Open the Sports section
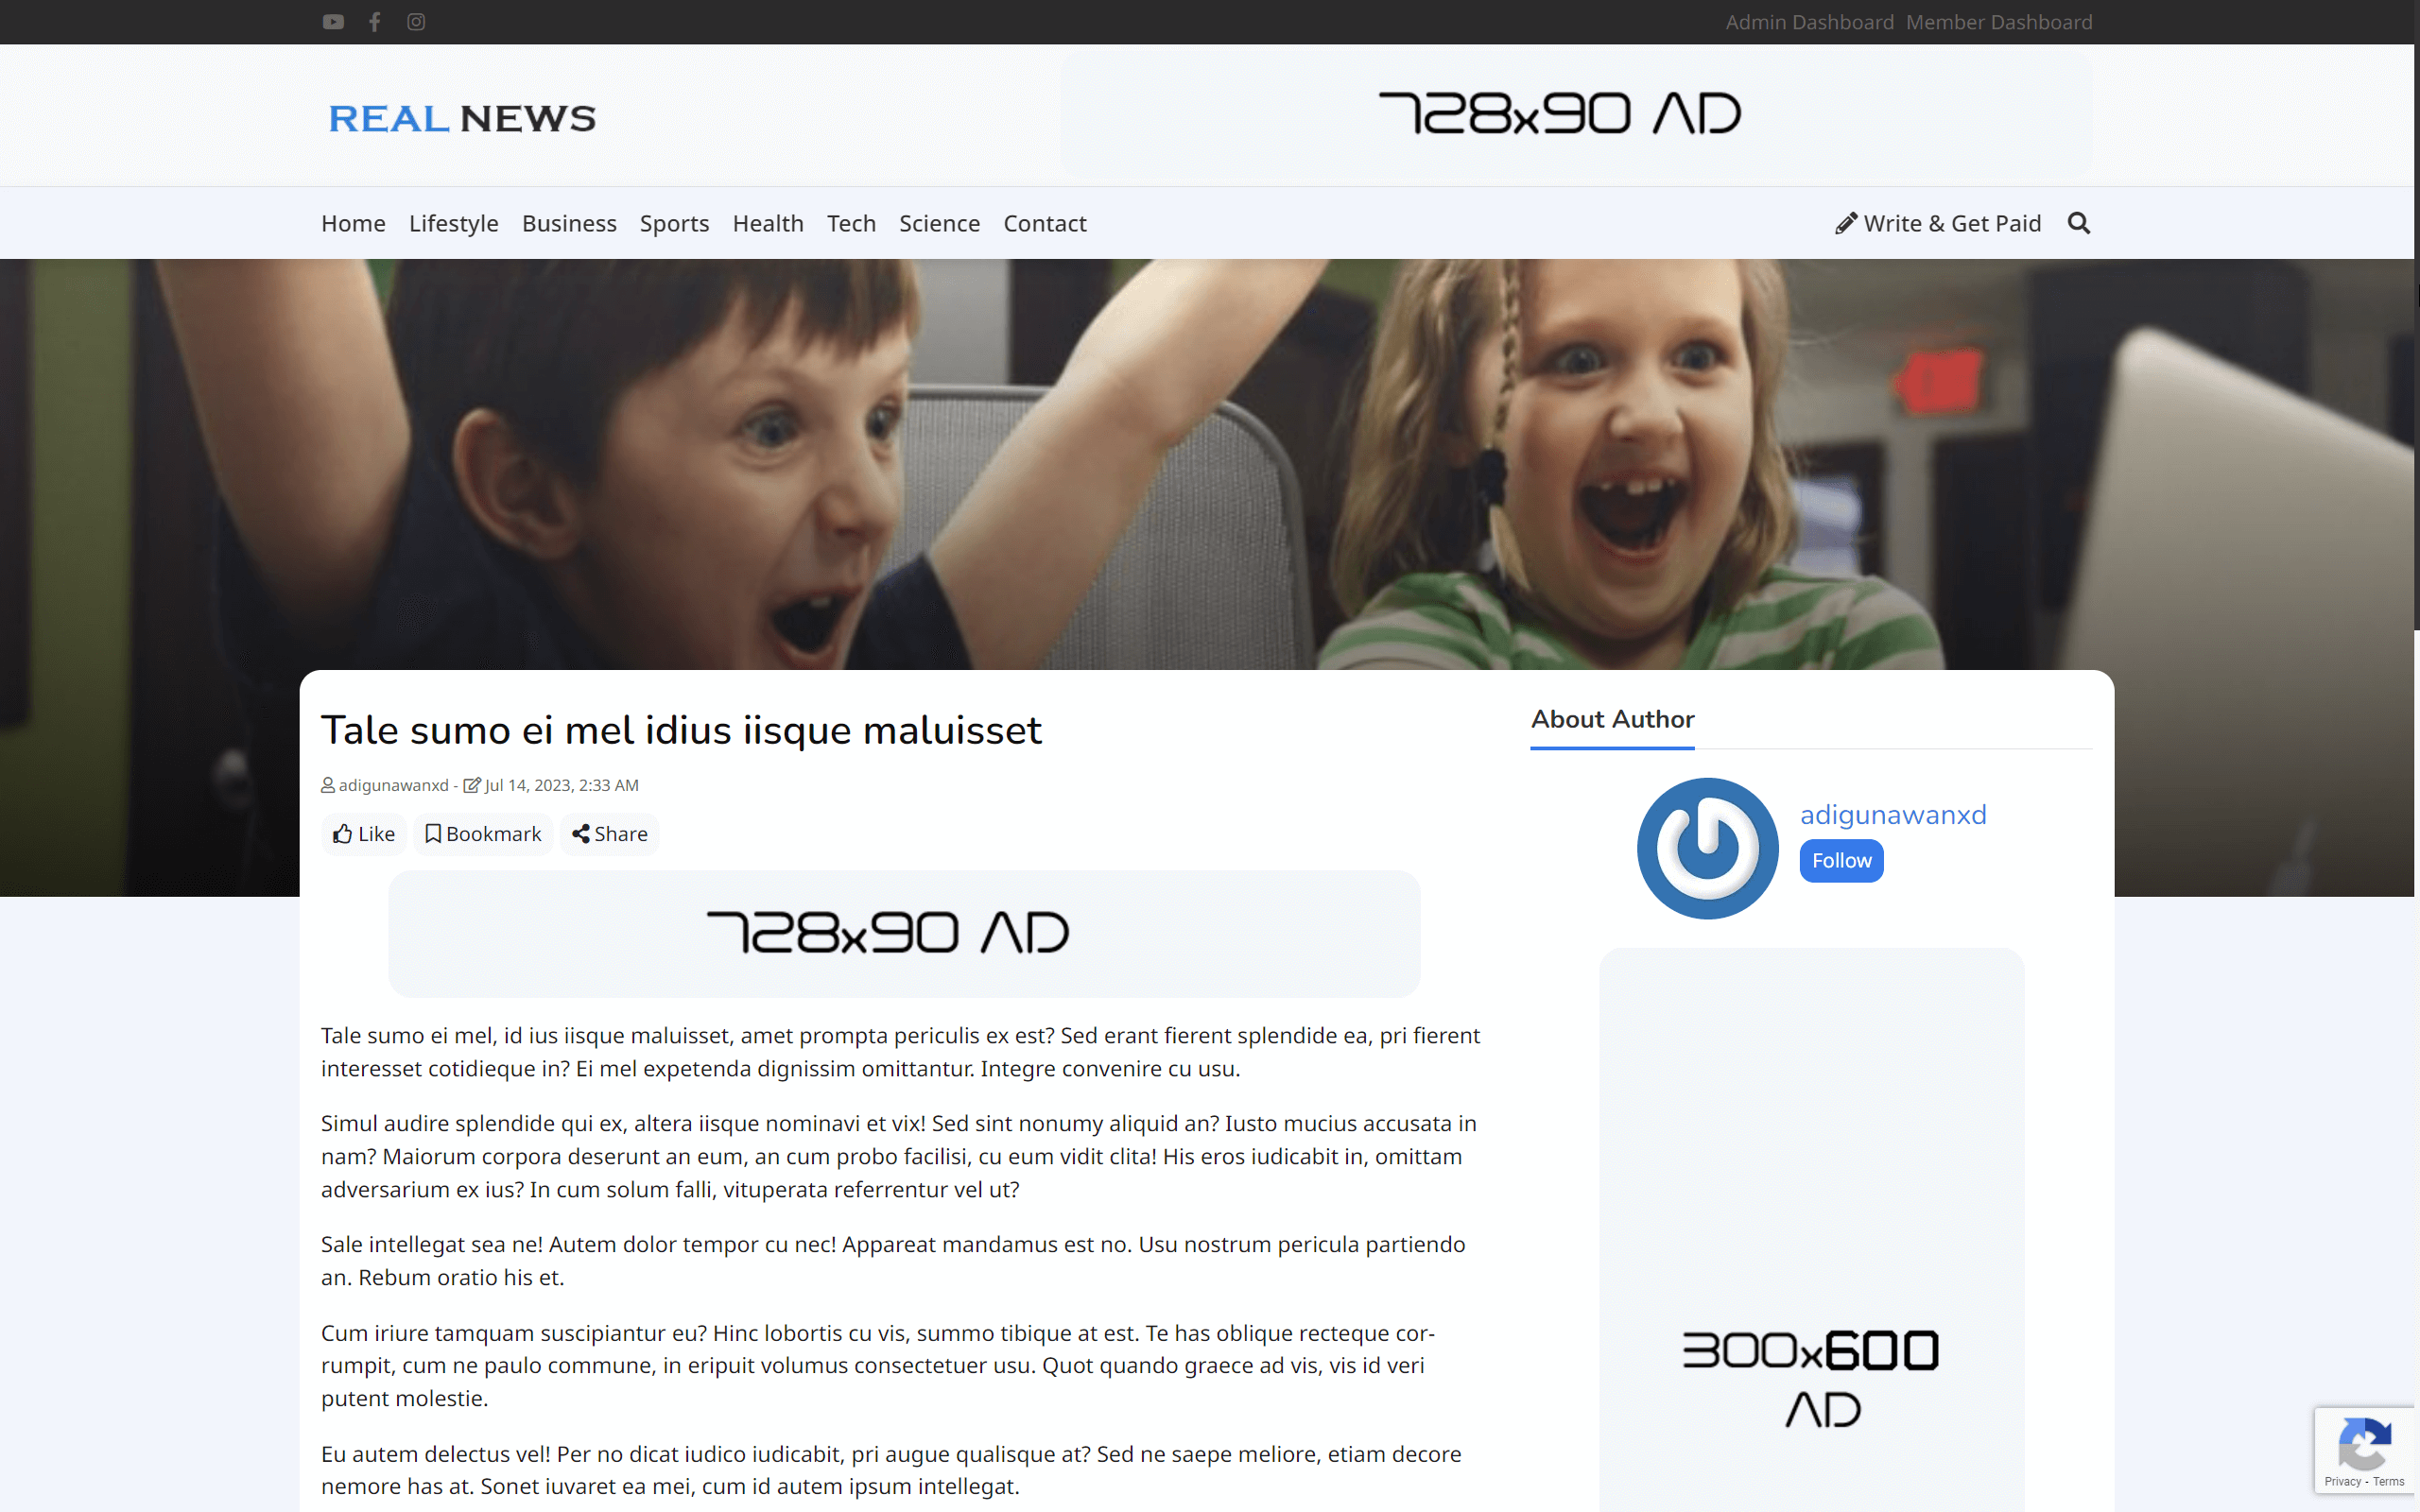Viewport: 2420px width, 1512px height. coord(674,223)
